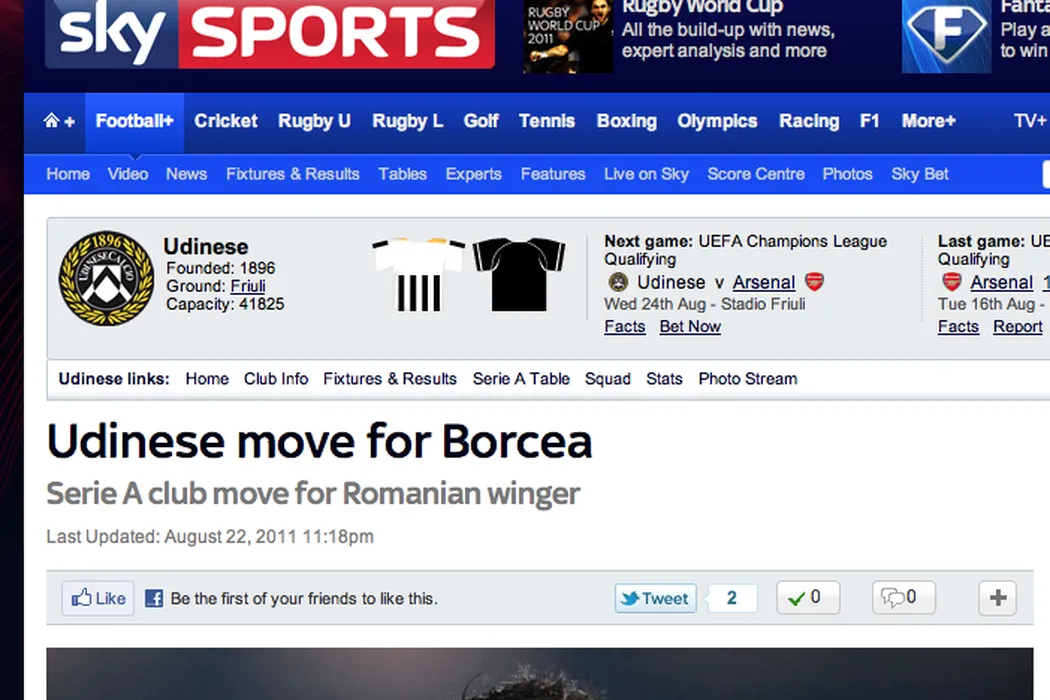The image size is (1050, 700).
Task: Click the green checkmark vote counter
Action: 808,598
